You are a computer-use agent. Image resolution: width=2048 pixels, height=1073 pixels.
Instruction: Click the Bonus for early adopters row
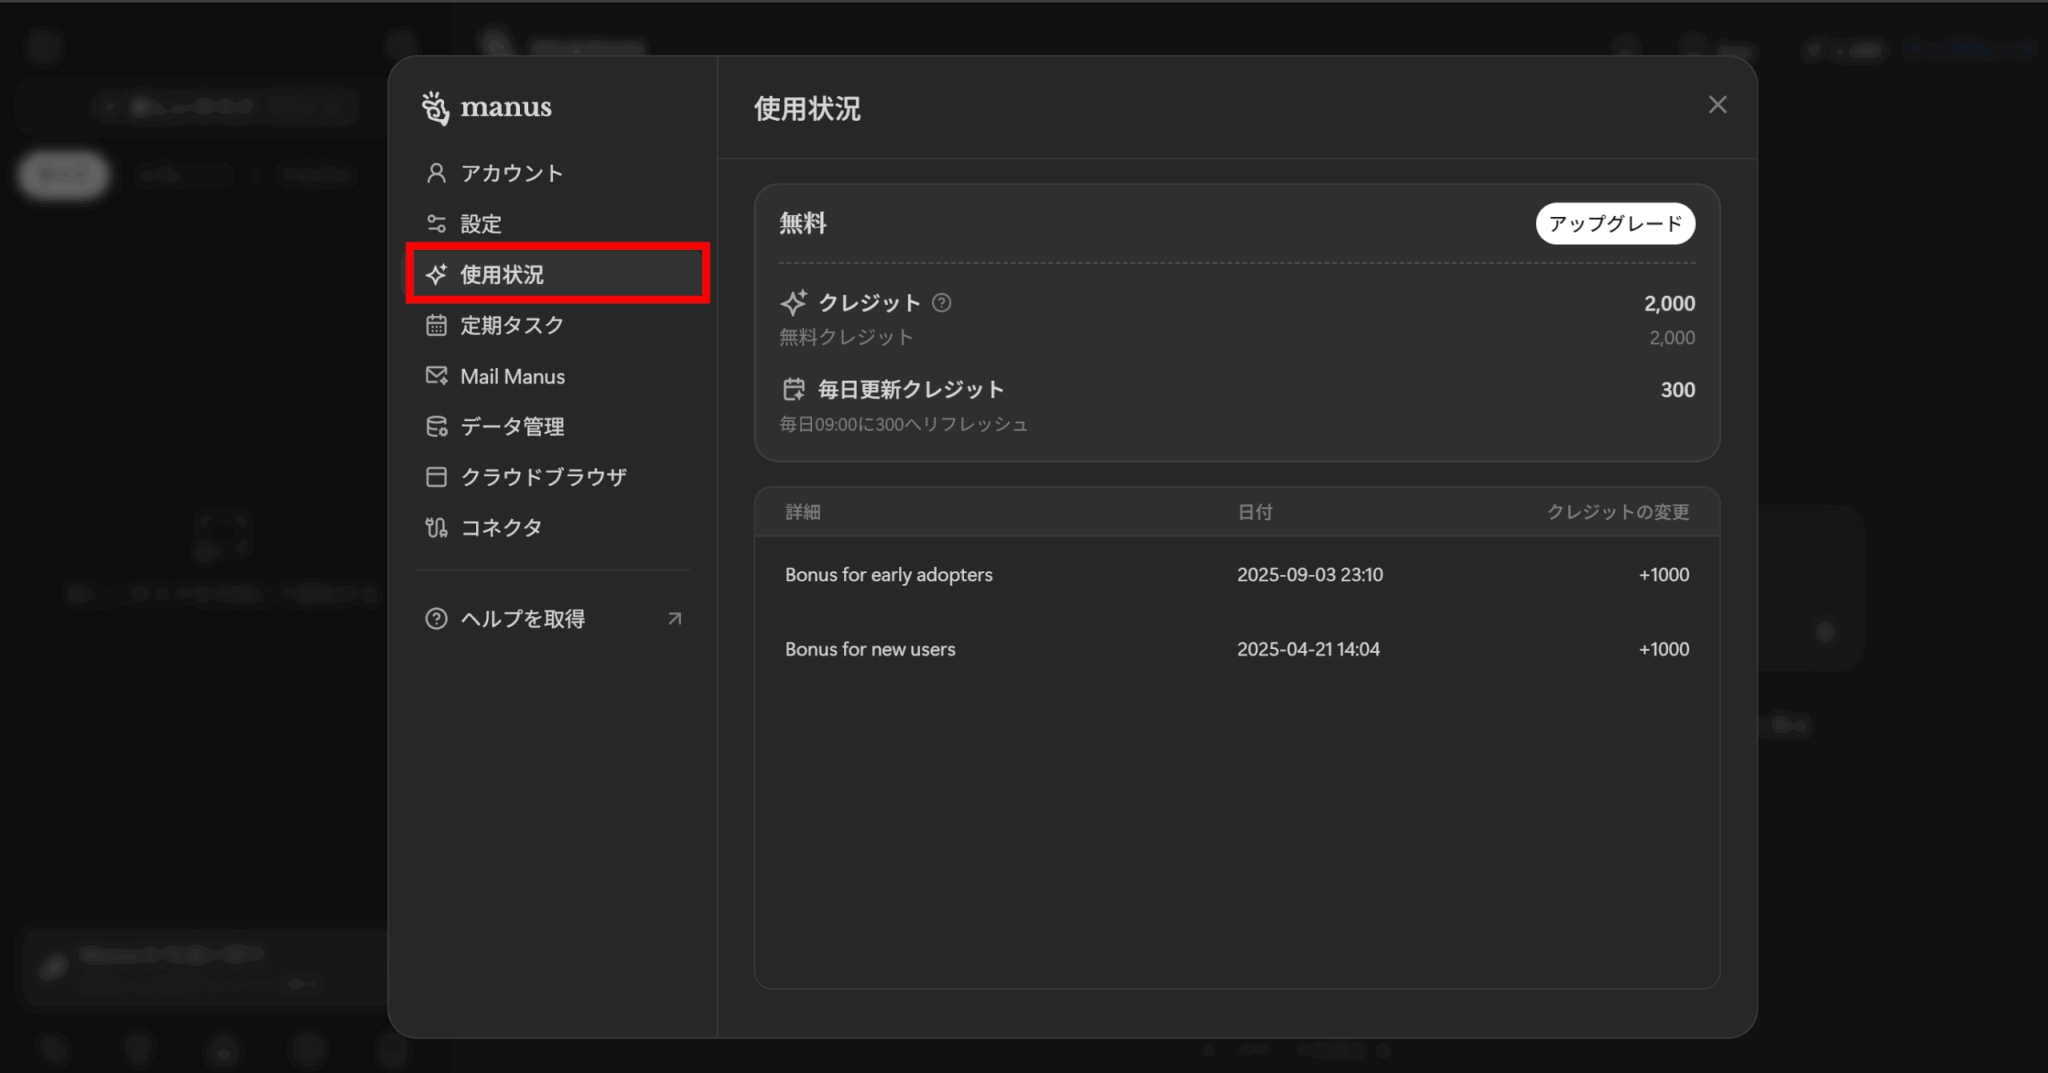pos(1237,575)
